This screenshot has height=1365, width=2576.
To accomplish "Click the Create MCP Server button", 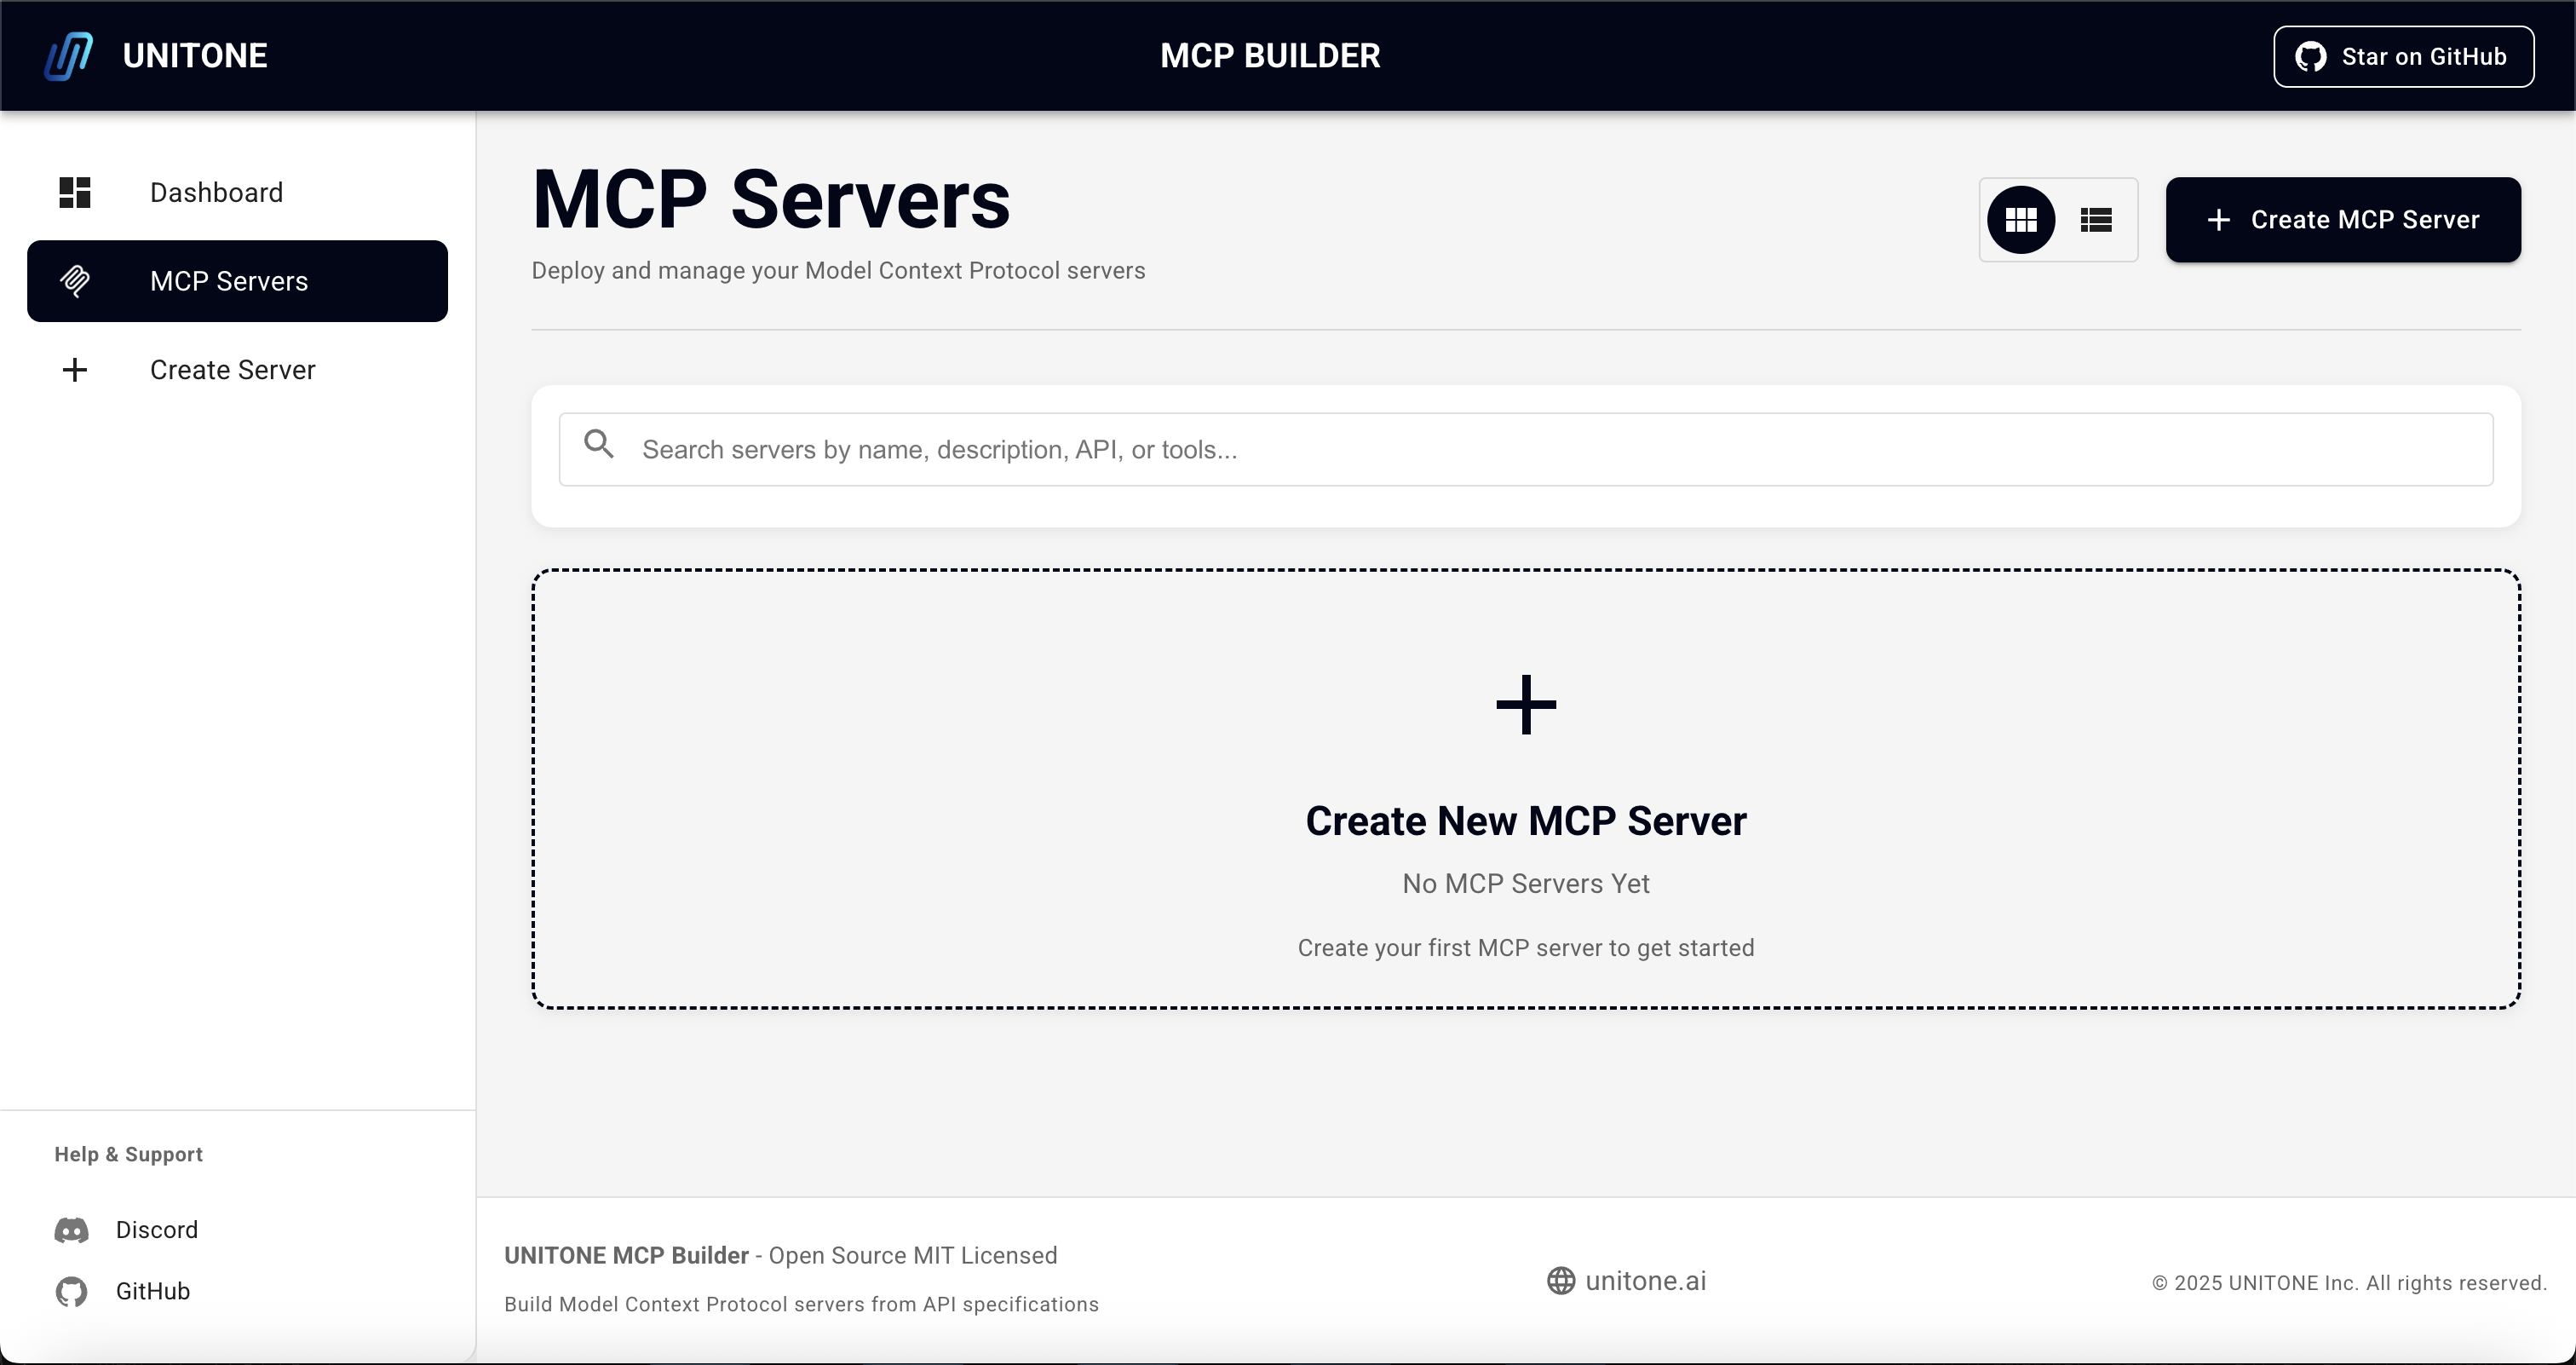I will click(x=2343, y=220).
